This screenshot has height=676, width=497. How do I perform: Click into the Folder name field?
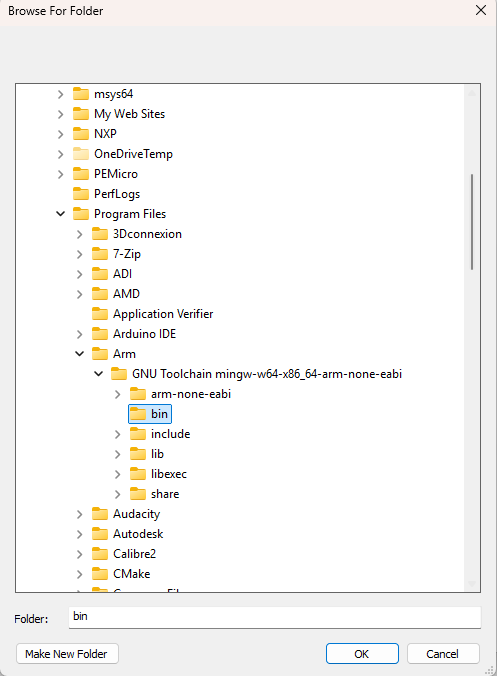pyautogui.click(x=275, y=617)
